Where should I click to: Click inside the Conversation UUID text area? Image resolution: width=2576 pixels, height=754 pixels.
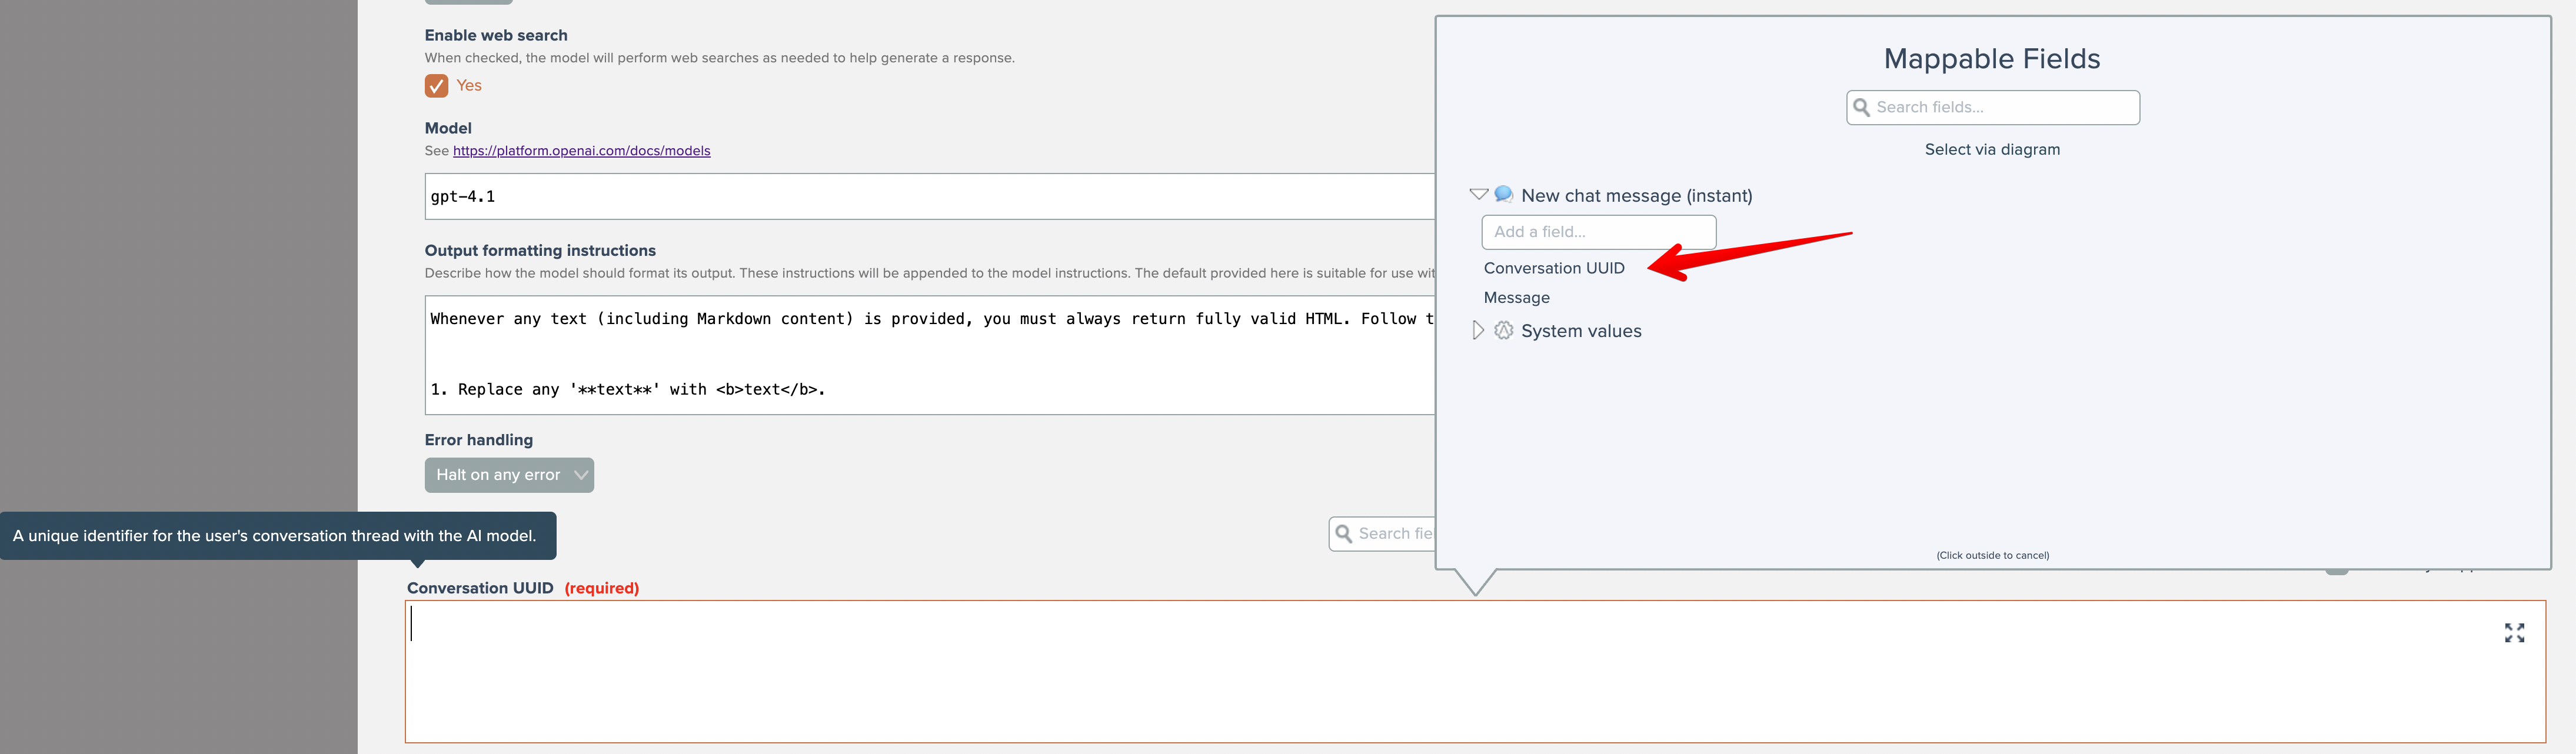pyautogui.click(x=1400, y=672)
